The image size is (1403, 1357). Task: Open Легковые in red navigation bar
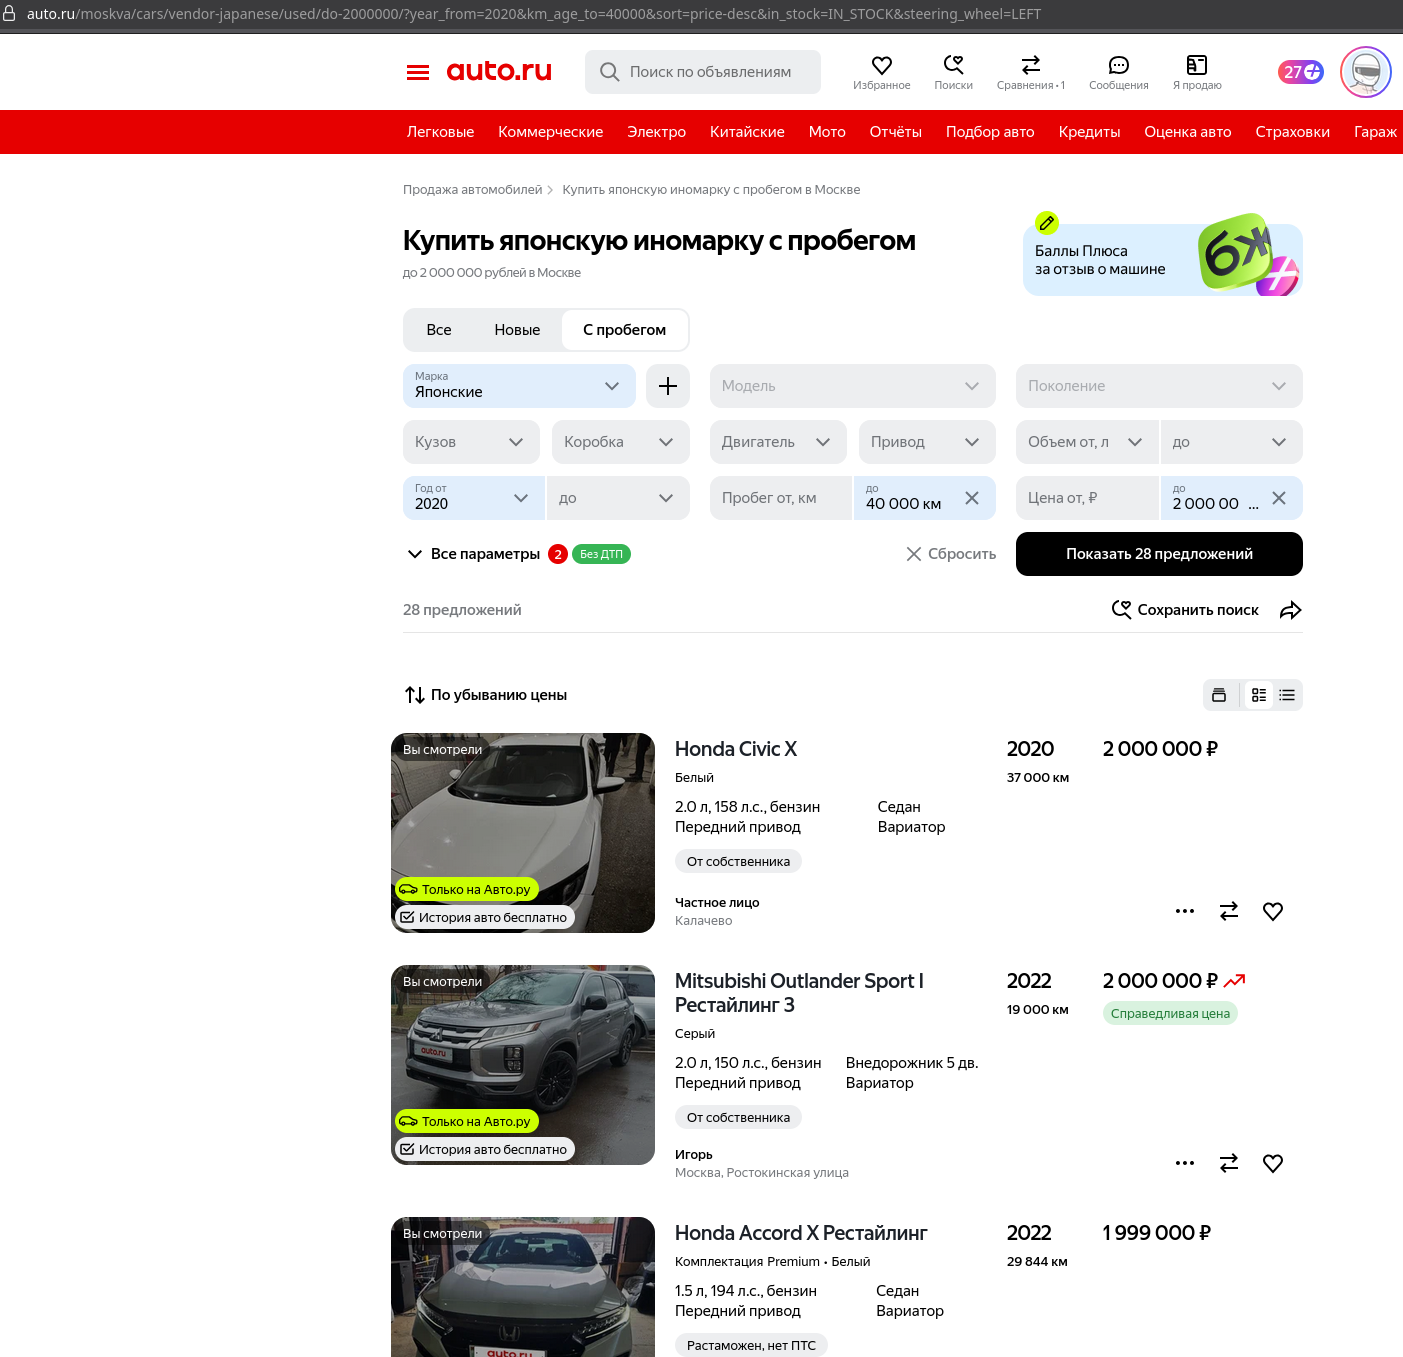coord(440,132)
